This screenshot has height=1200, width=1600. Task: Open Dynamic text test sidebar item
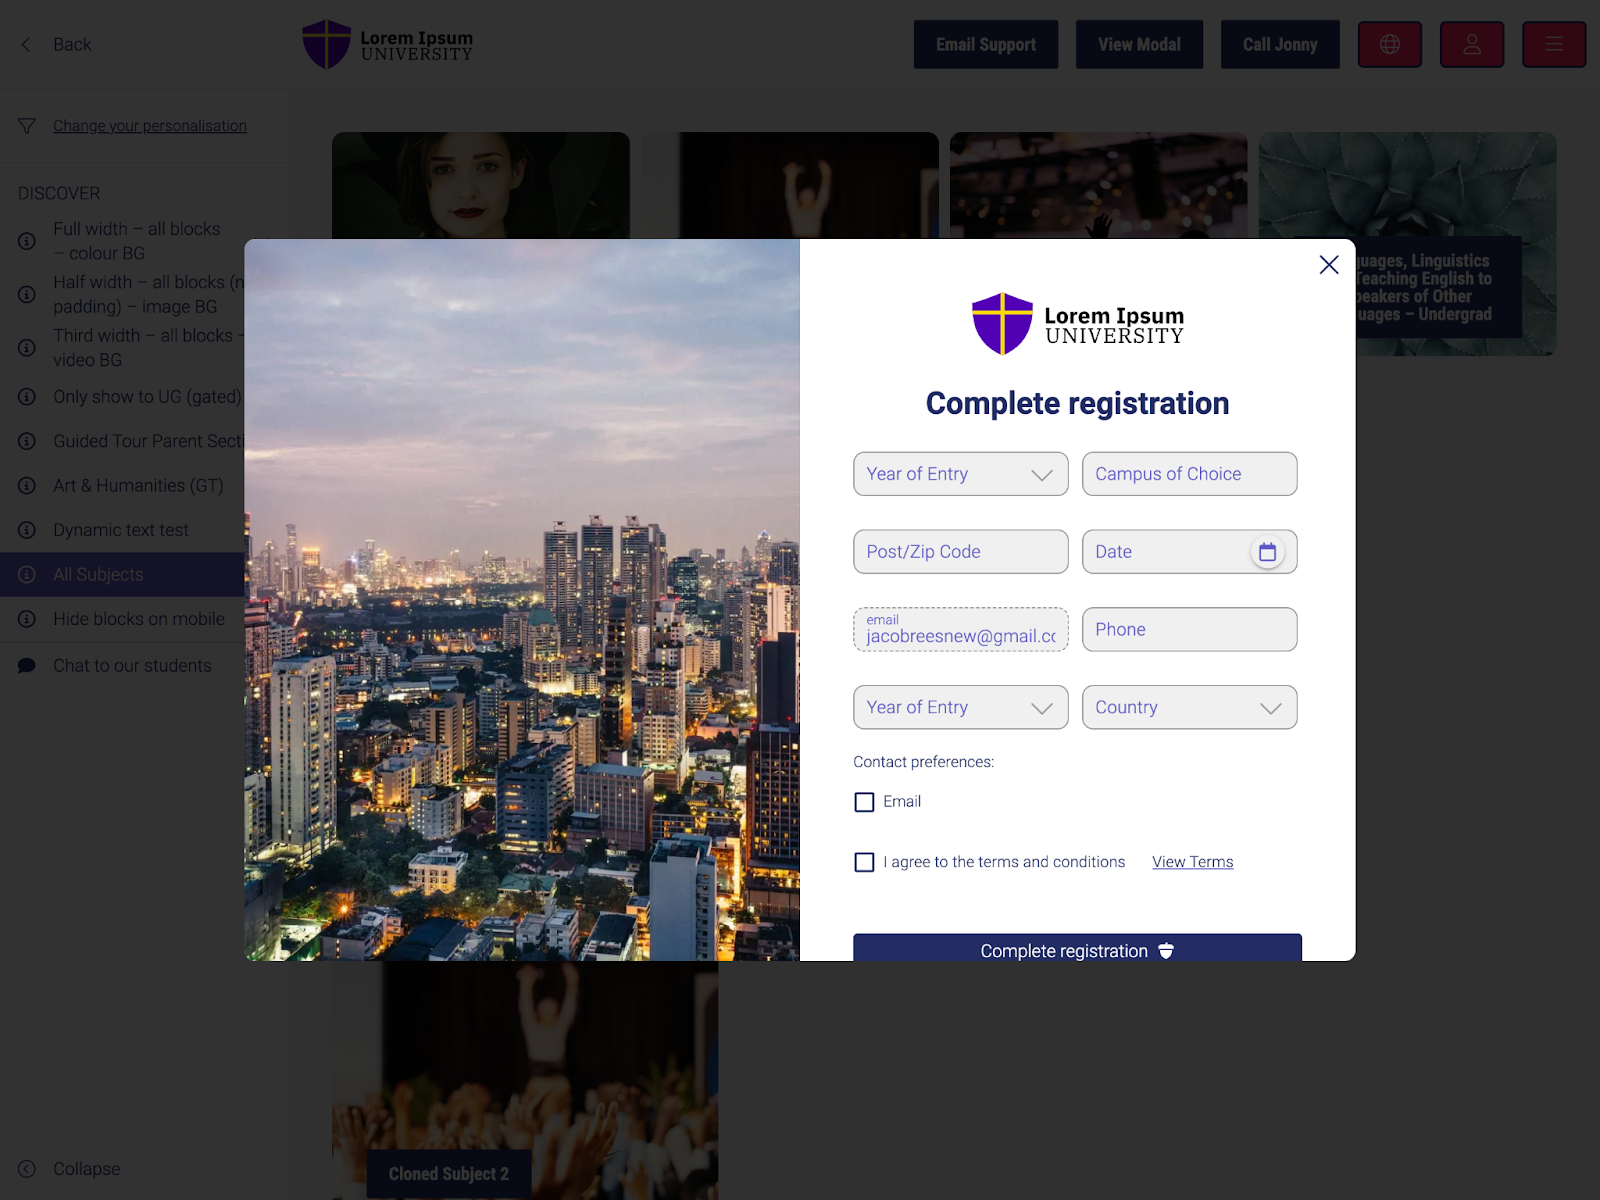click(x=122, y=530)
